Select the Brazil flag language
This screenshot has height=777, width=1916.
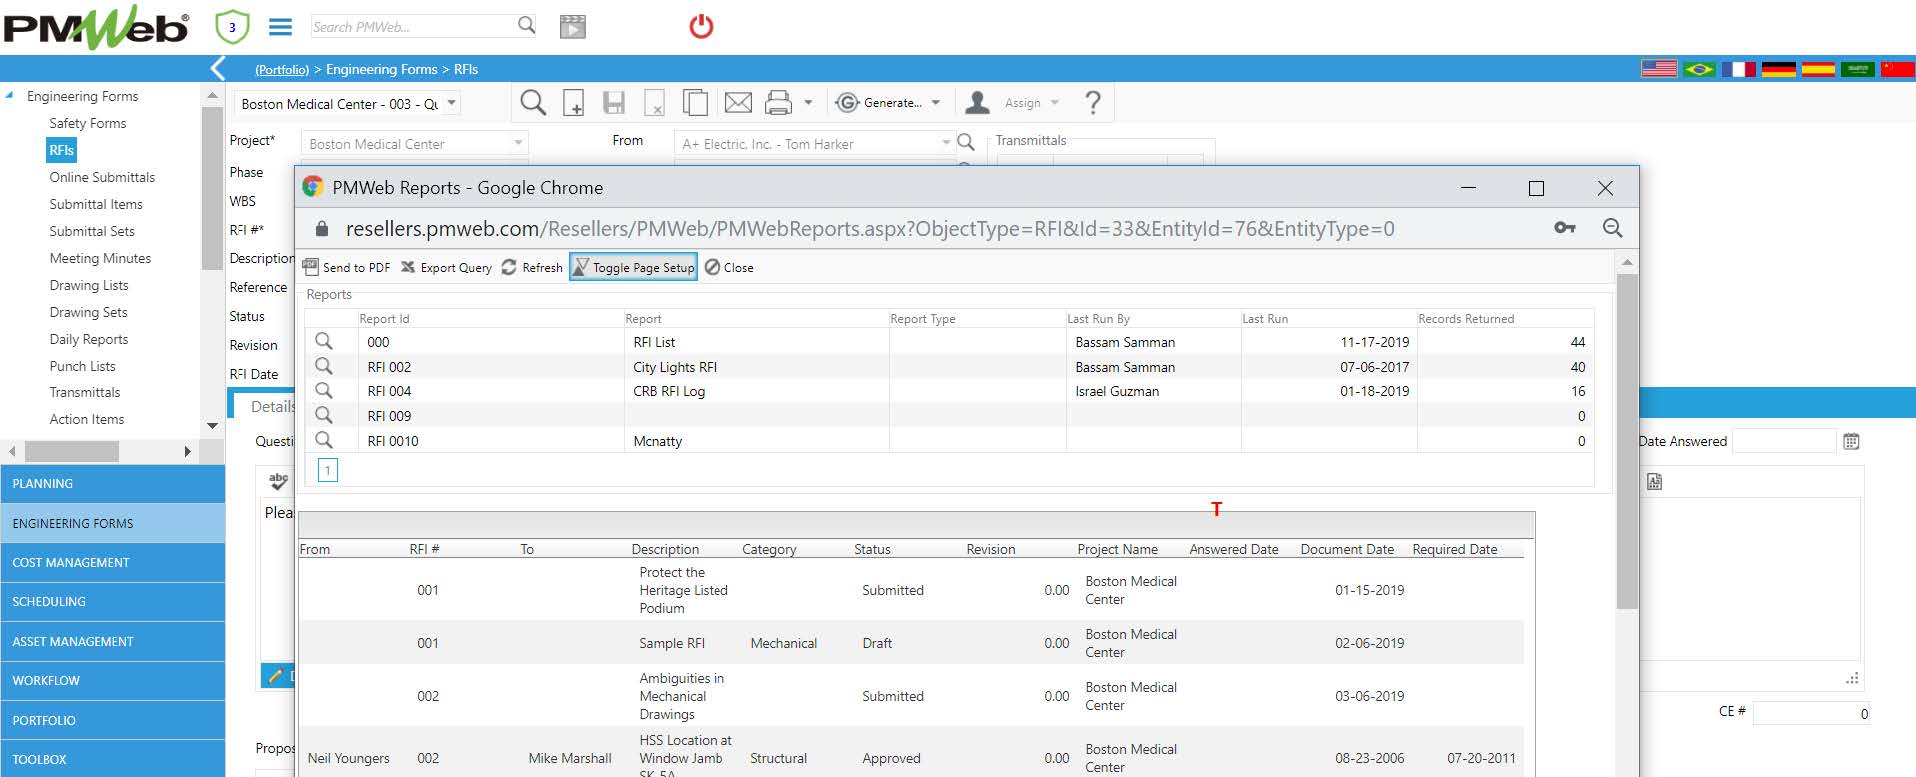click(x=1698, y=69)
